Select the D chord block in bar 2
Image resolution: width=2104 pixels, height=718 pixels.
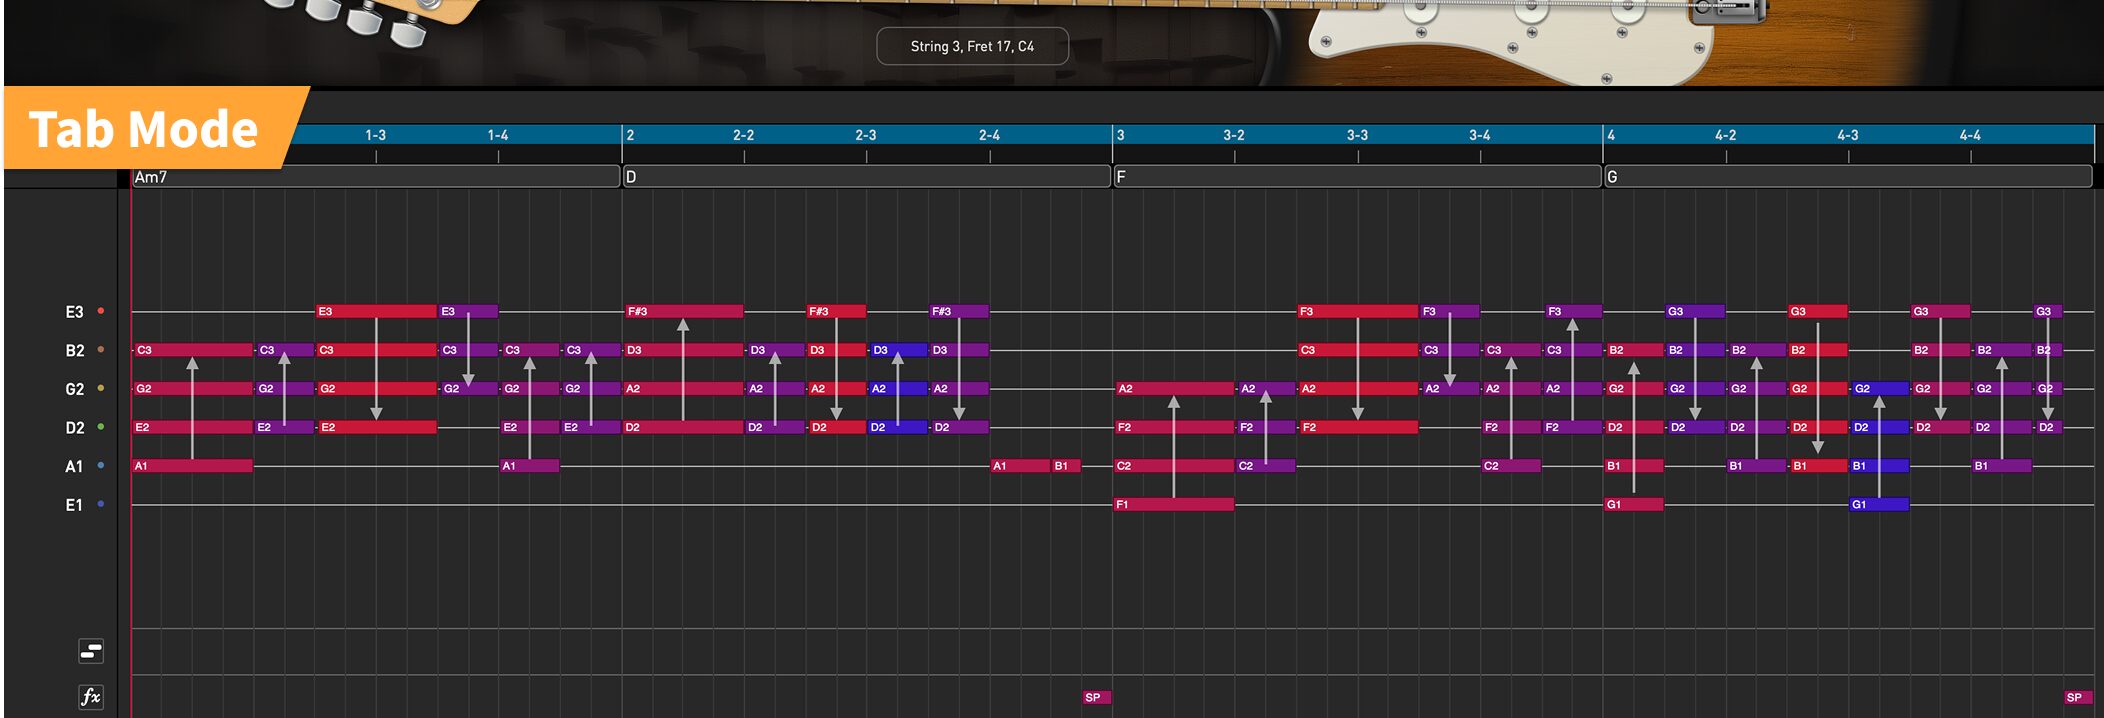pyautogui.click(x=866, y=177)
